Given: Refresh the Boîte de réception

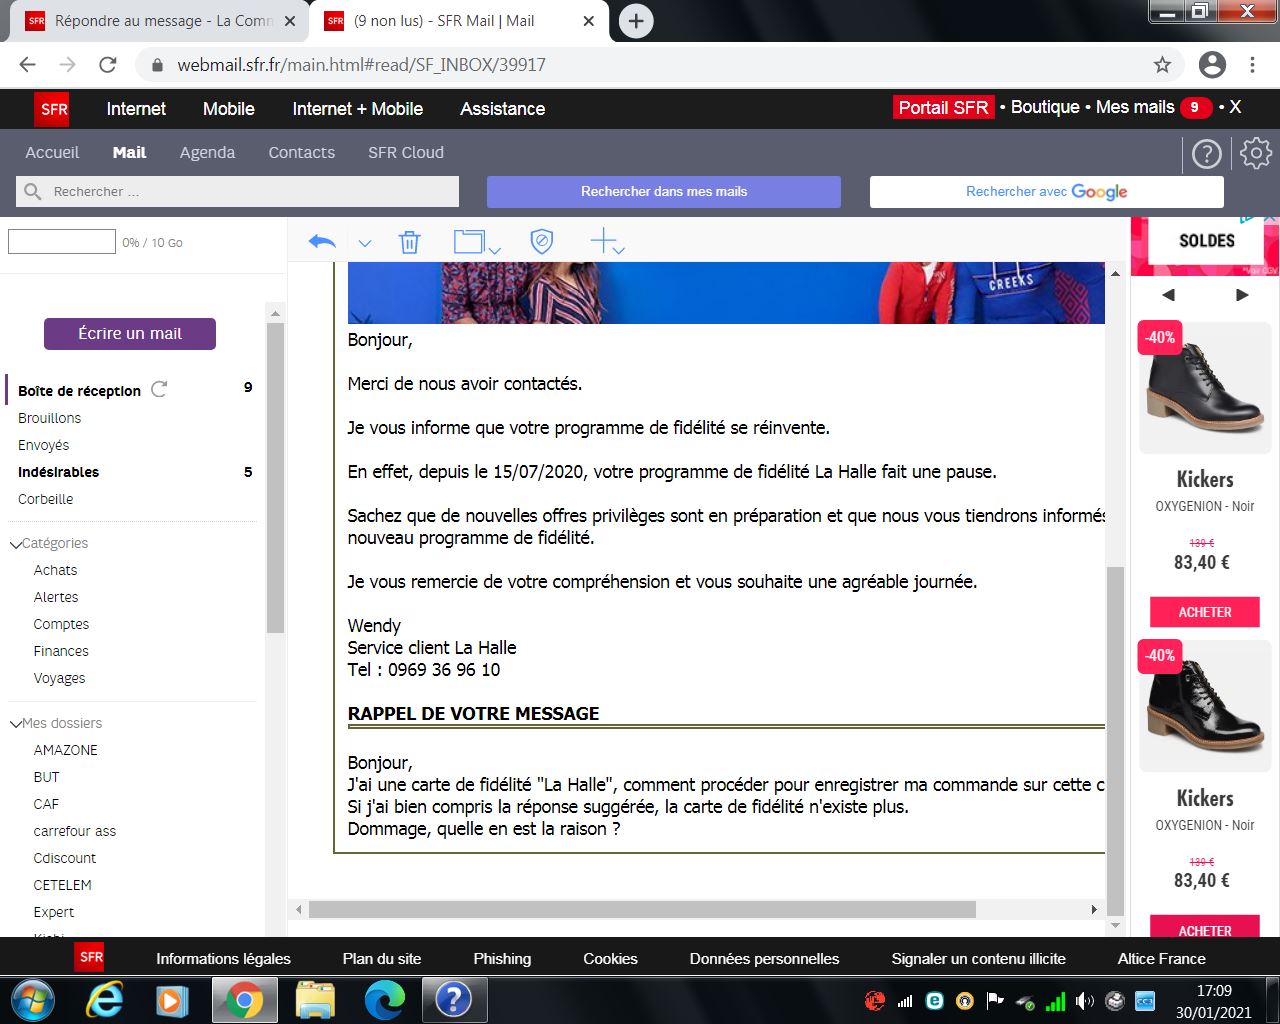Looking at the screenshot, I should point(159,389).
